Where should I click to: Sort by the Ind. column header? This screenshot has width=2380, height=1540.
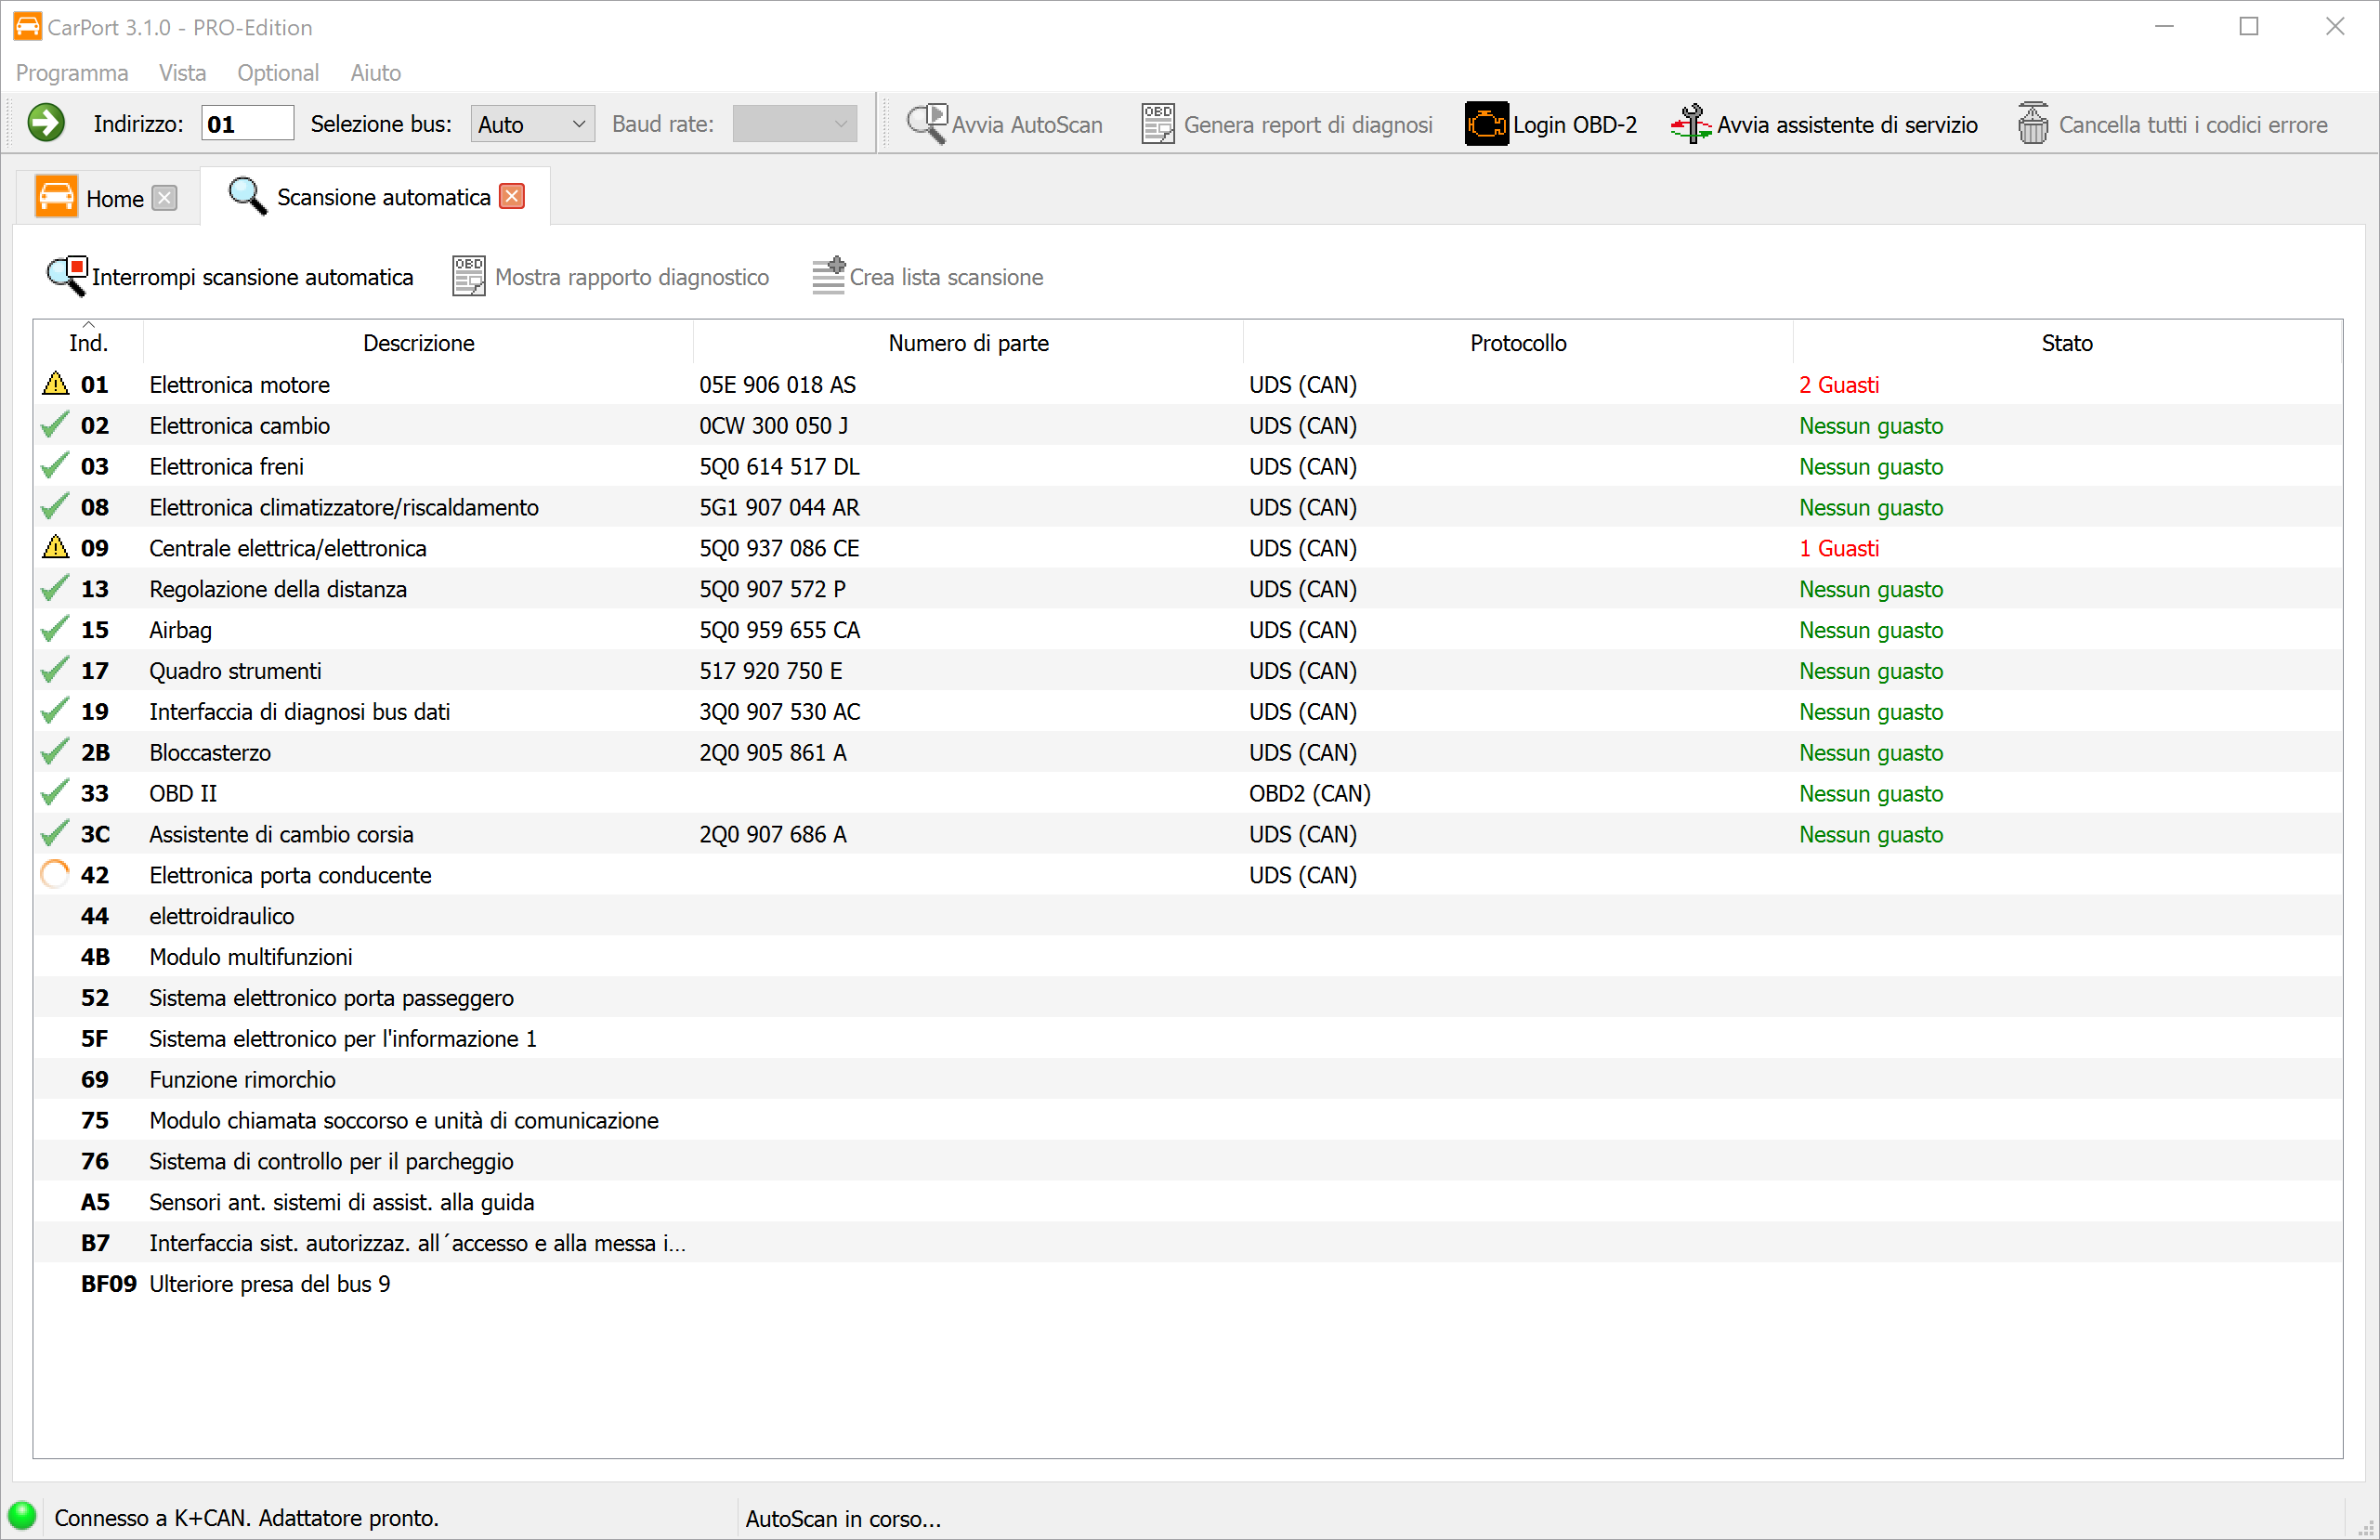coord(88,343)
